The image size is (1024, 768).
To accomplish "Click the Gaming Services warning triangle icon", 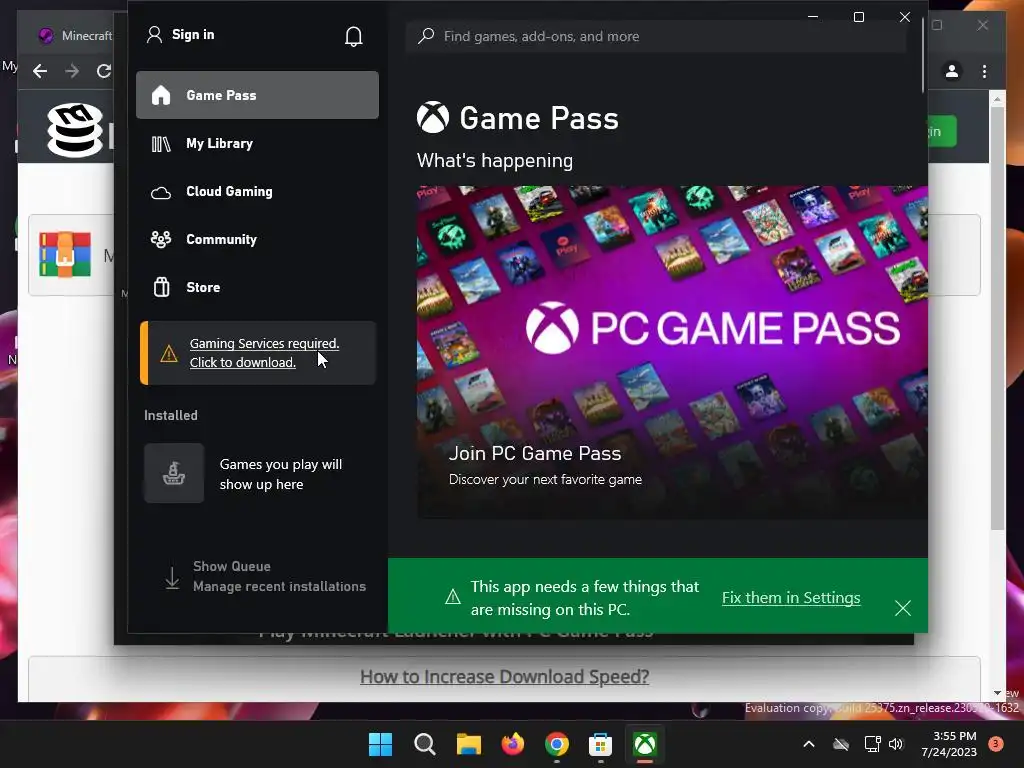I will [x=169, y=354].
